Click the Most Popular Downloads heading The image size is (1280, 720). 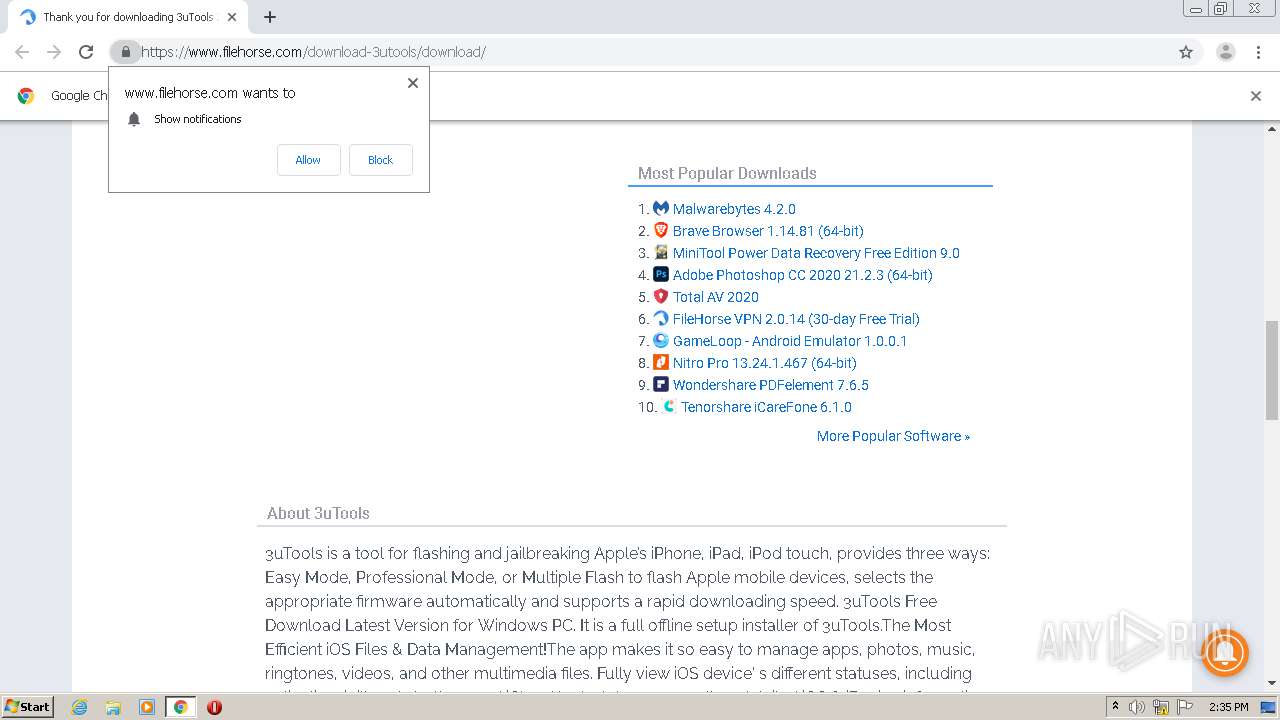pos(727,173)
